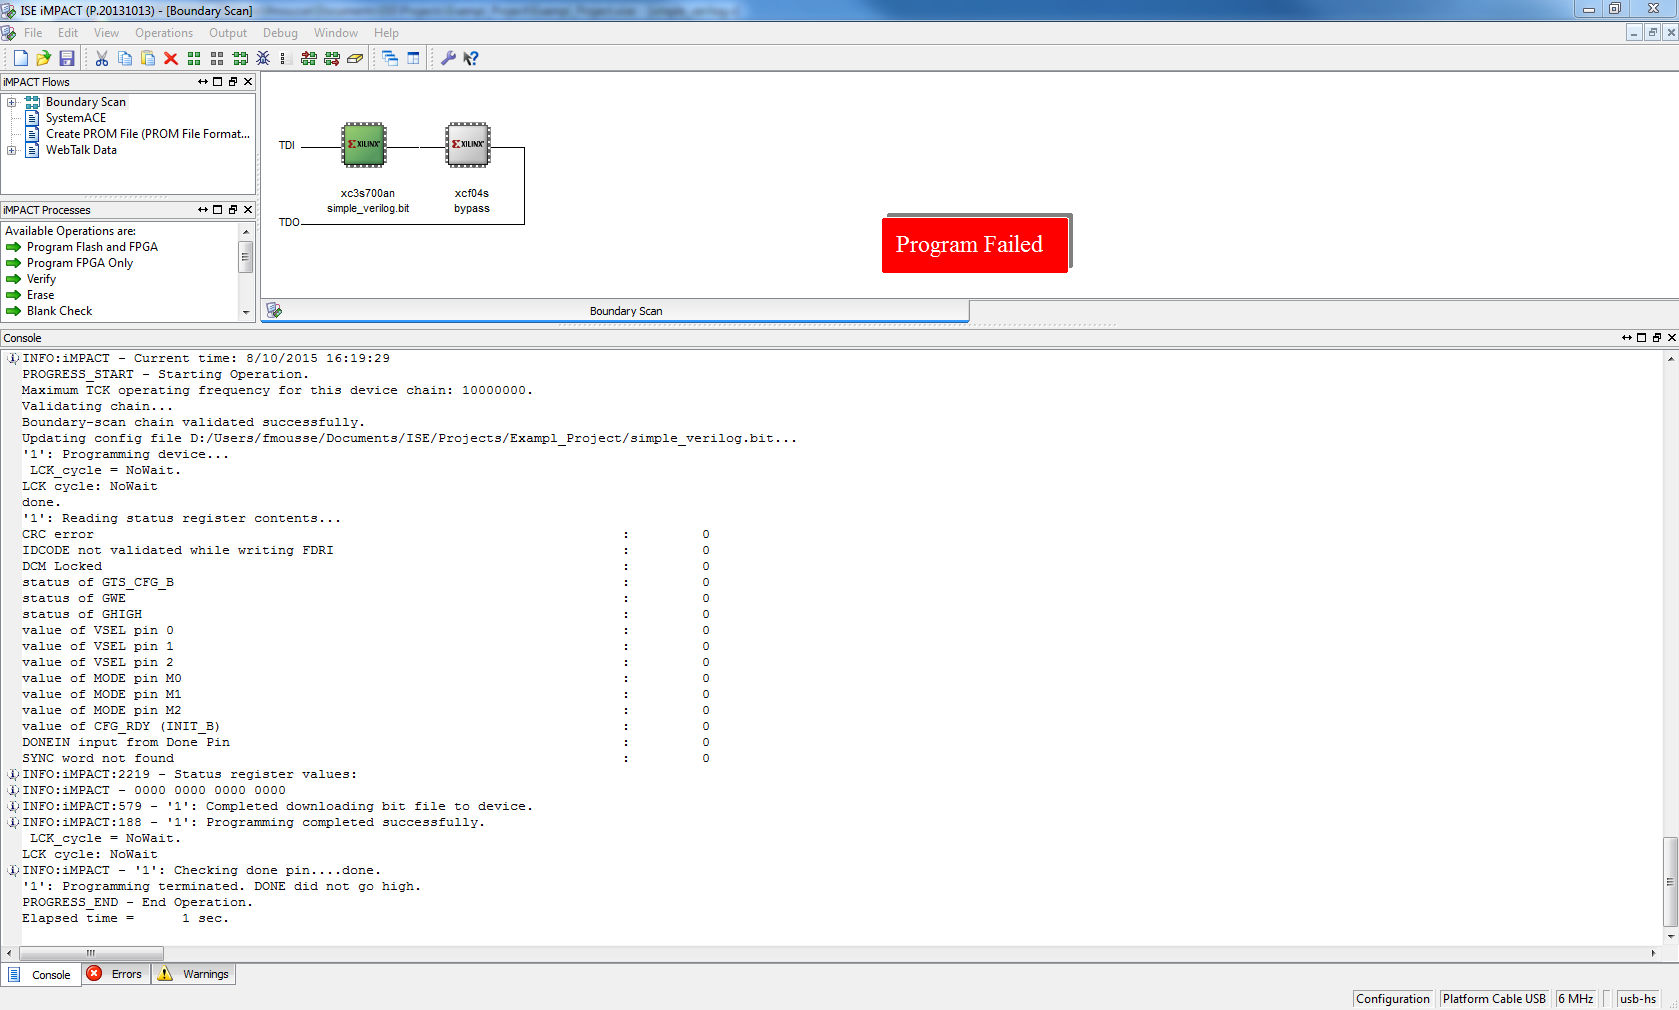Screen dimensions: 1679x1010
Task: Click the yellow eraser toolbar icon
Action: click(355, 59)
